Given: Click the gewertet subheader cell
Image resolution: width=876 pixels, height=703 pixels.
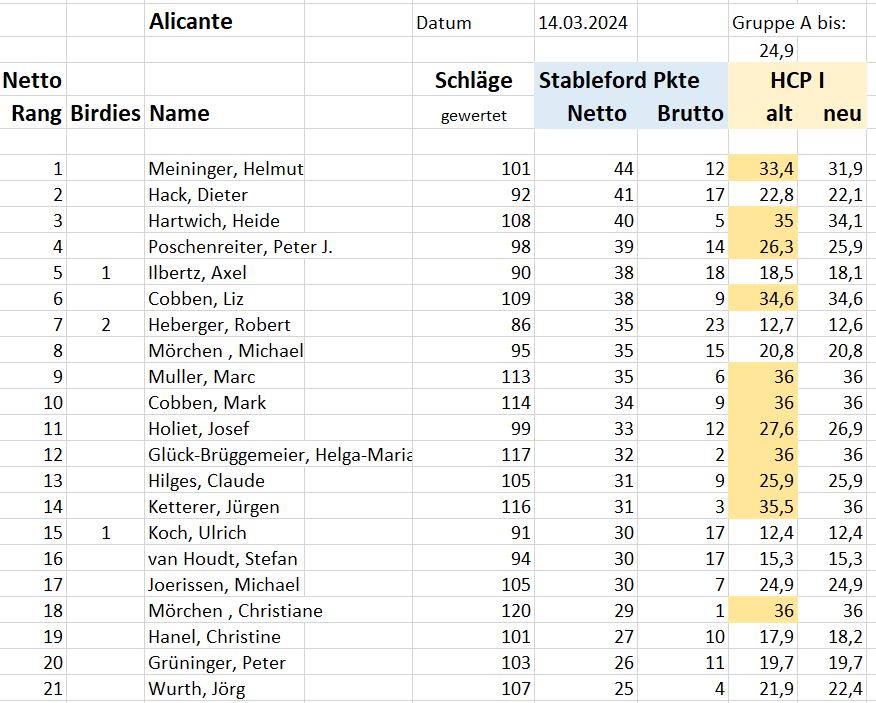Looking at the screenshot, I should (474, 116).
